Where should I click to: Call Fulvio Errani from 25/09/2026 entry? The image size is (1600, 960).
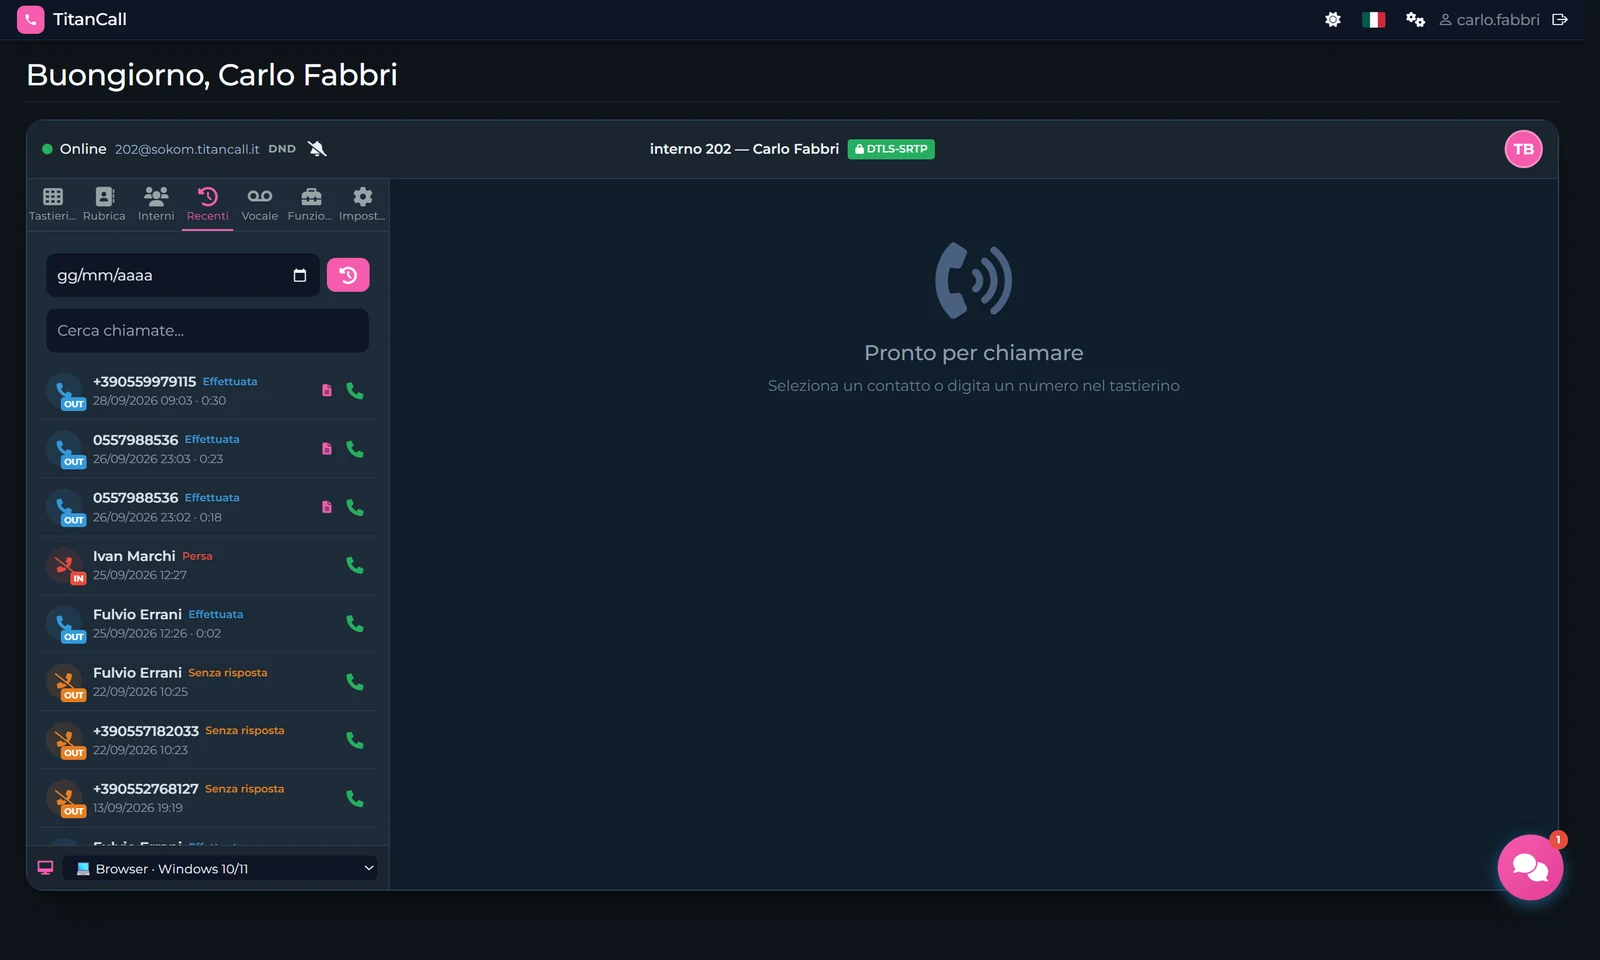tap(355, 623)
